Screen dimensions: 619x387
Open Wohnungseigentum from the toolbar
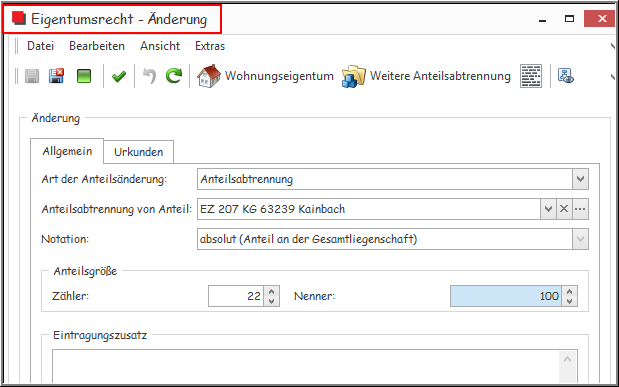pyautogui.click(x=265, y=76)
